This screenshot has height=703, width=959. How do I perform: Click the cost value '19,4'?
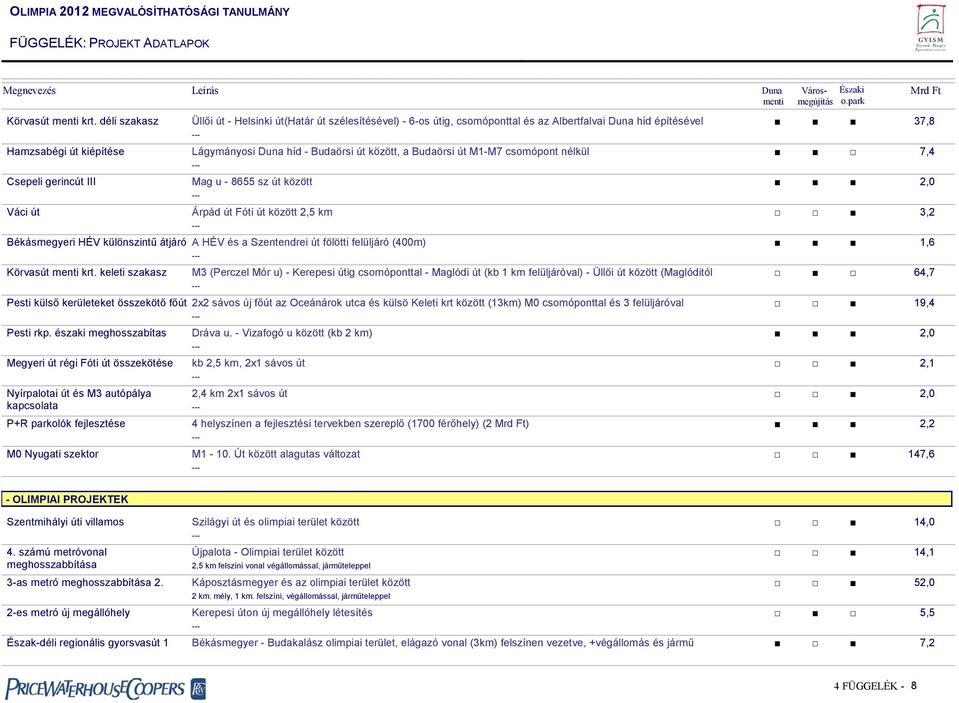(x=924, y=303)
